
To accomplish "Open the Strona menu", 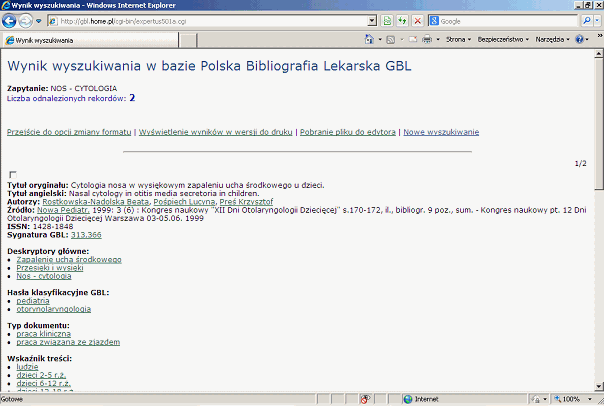I will (458, 39).
